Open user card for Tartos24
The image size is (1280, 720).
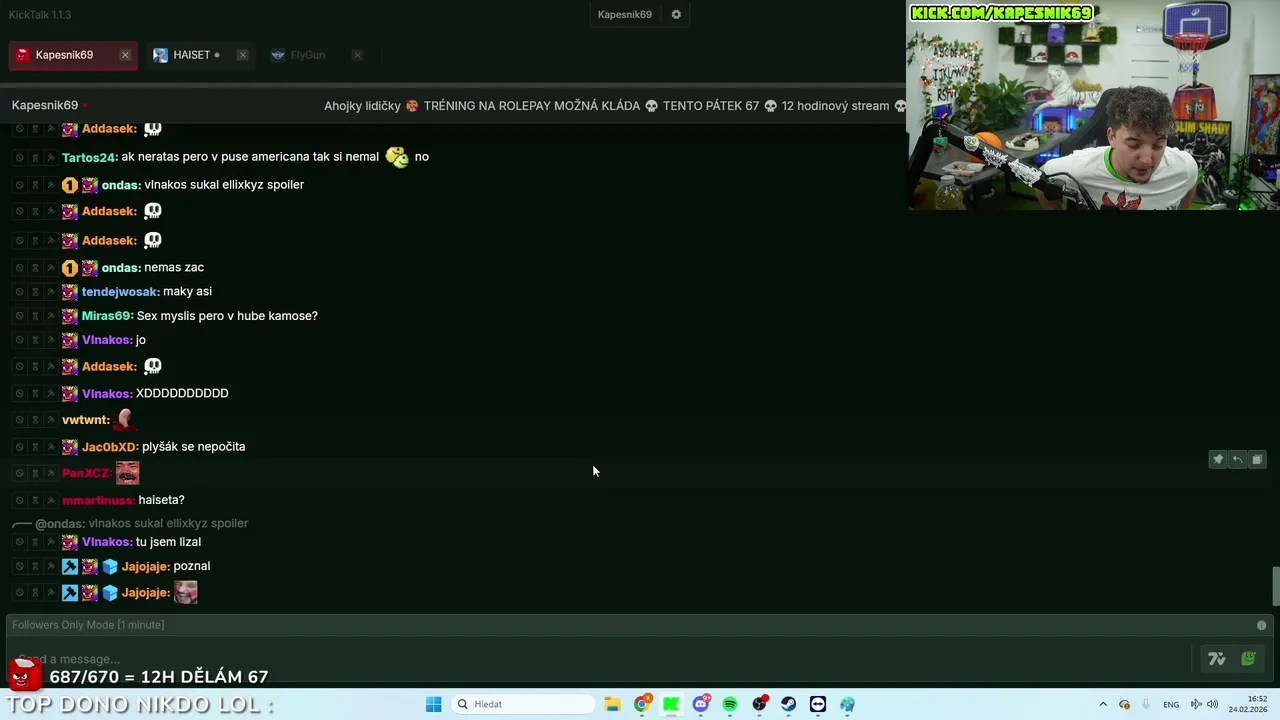coord(89,157)
